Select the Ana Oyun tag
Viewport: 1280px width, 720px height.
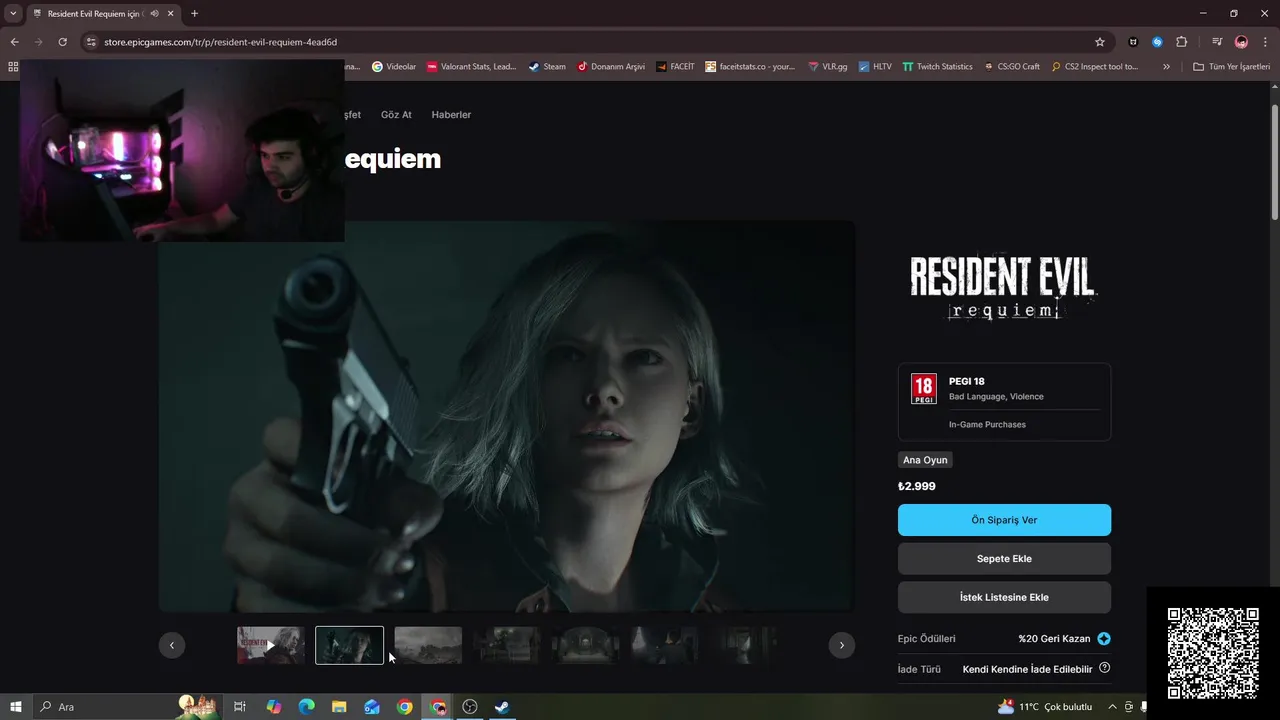[925, 460]
